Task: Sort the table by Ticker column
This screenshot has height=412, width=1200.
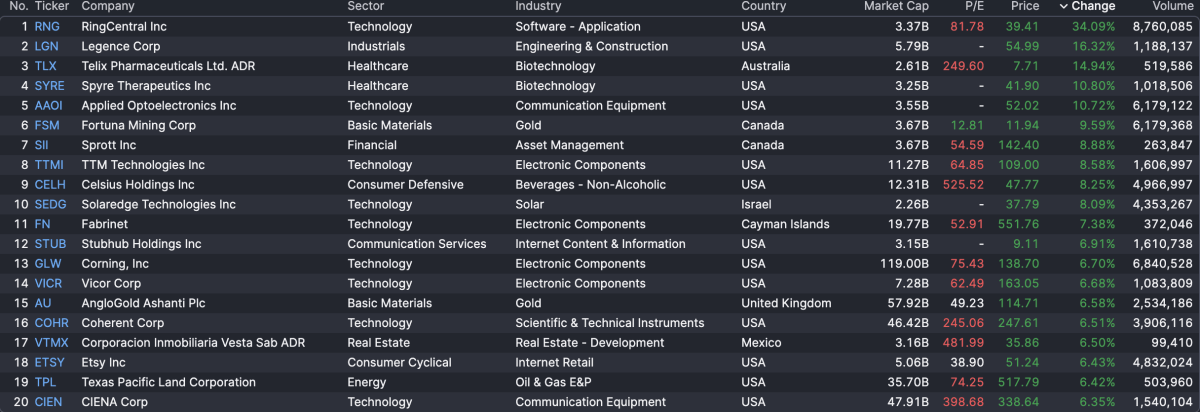Action: (x=52, y=6)
